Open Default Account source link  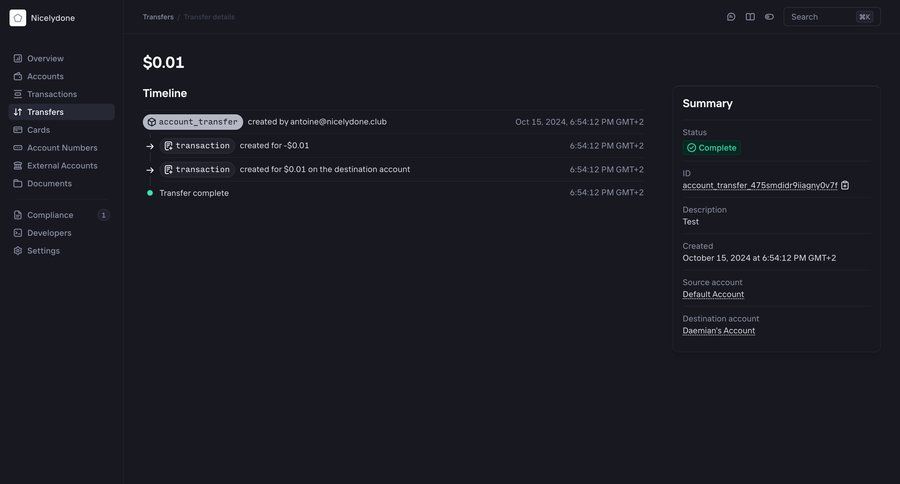(x=713, y=295)
